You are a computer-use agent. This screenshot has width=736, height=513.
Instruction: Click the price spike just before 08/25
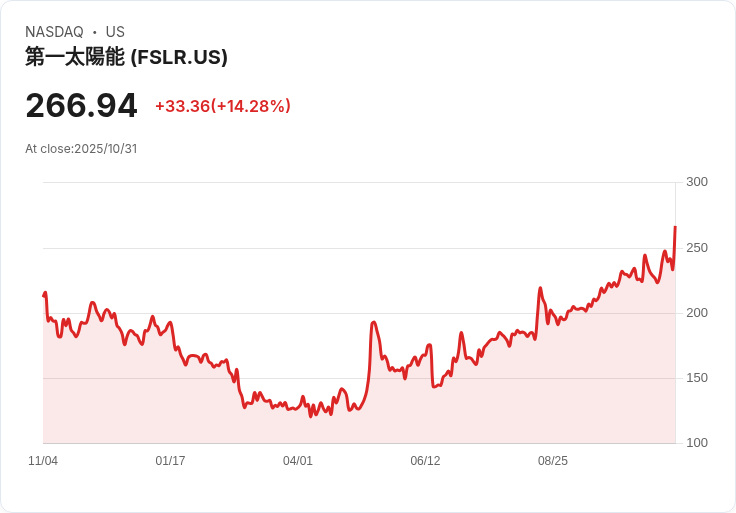click(x=540, y=288)
